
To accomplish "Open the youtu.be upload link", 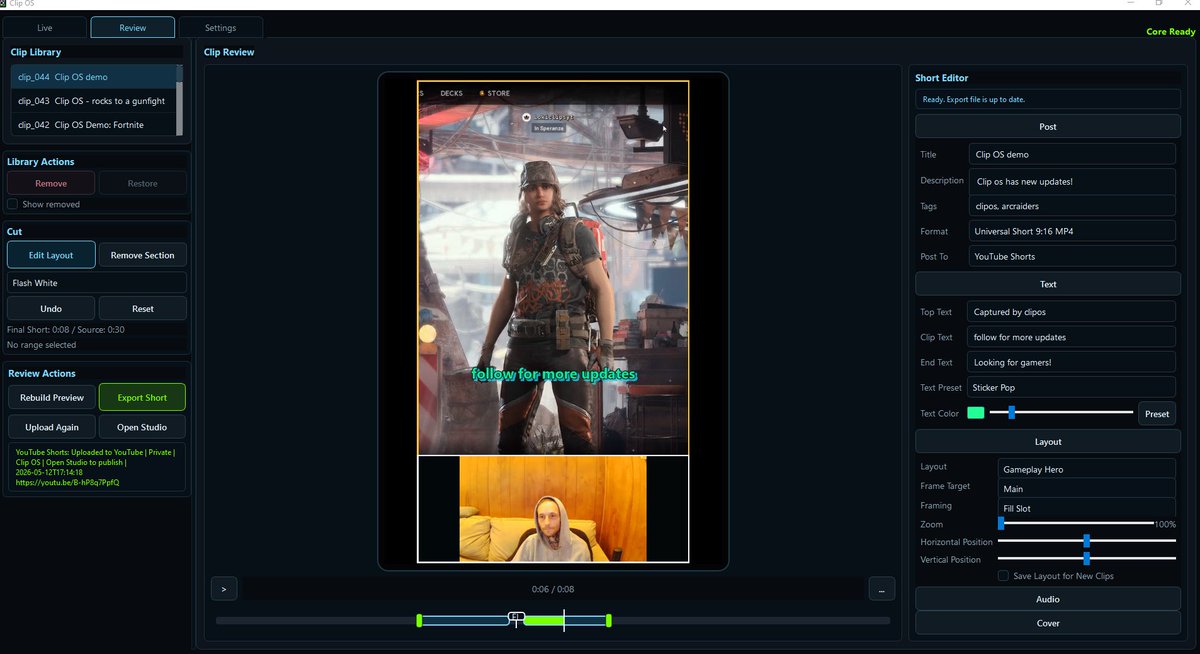I will (x=68, y=482).
